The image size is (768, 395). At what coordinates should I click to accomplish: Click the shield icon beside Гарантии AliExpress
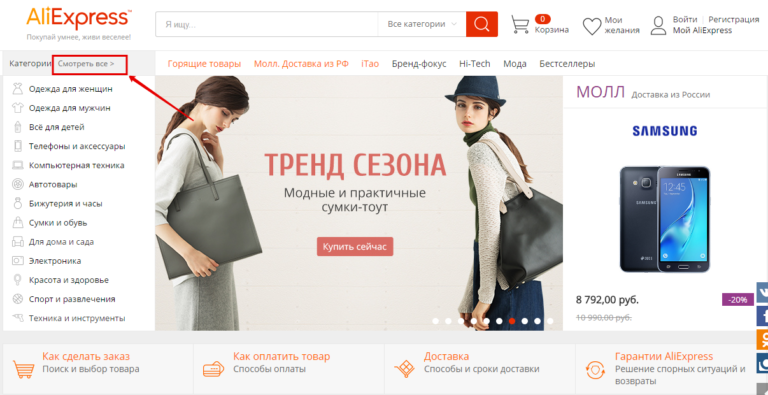(x=595, y=370)
